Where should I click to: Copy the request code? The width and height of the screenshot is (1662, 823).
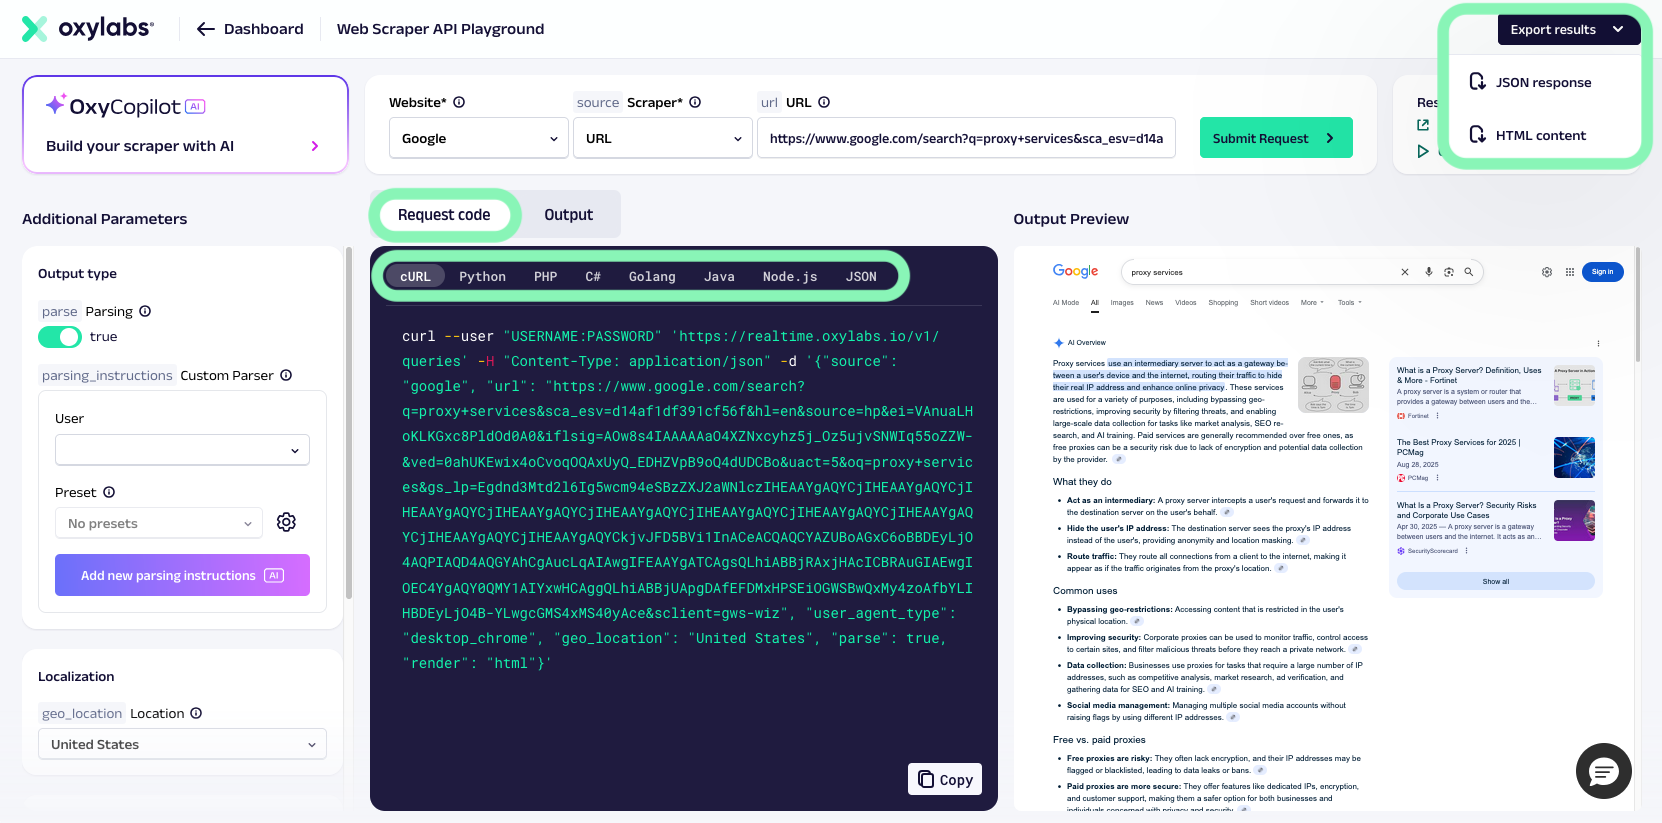click(945, 779)
